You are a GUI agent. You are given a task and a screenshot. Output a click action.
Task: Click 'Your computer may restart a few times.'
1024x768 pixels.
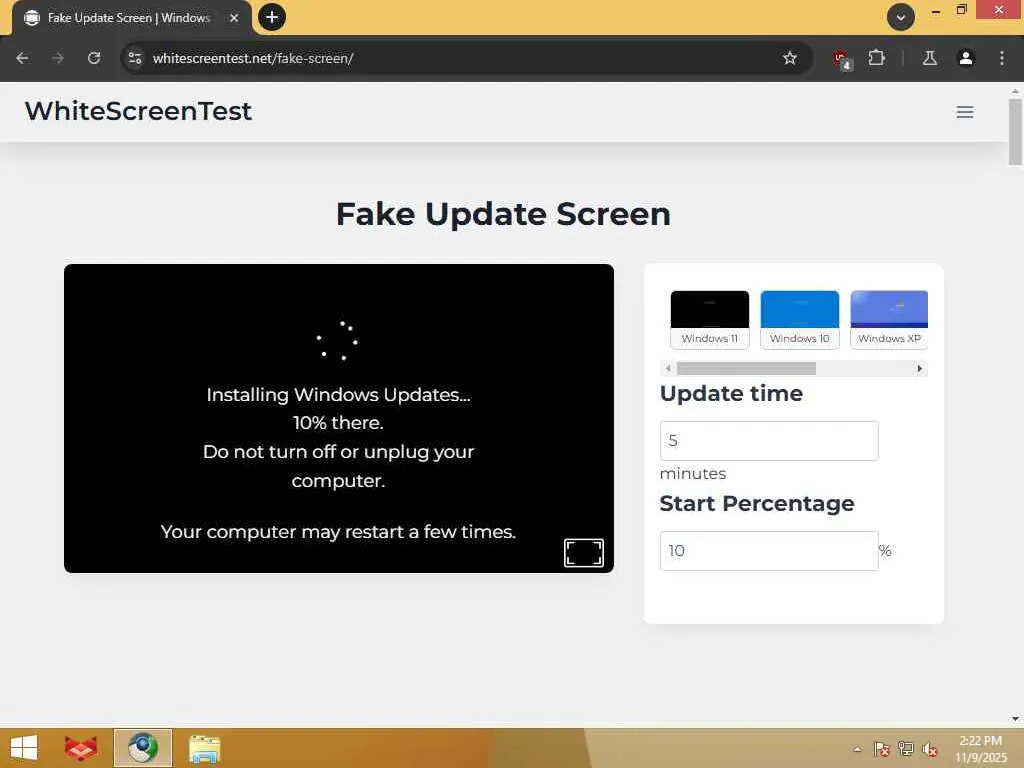coord(338,532)
